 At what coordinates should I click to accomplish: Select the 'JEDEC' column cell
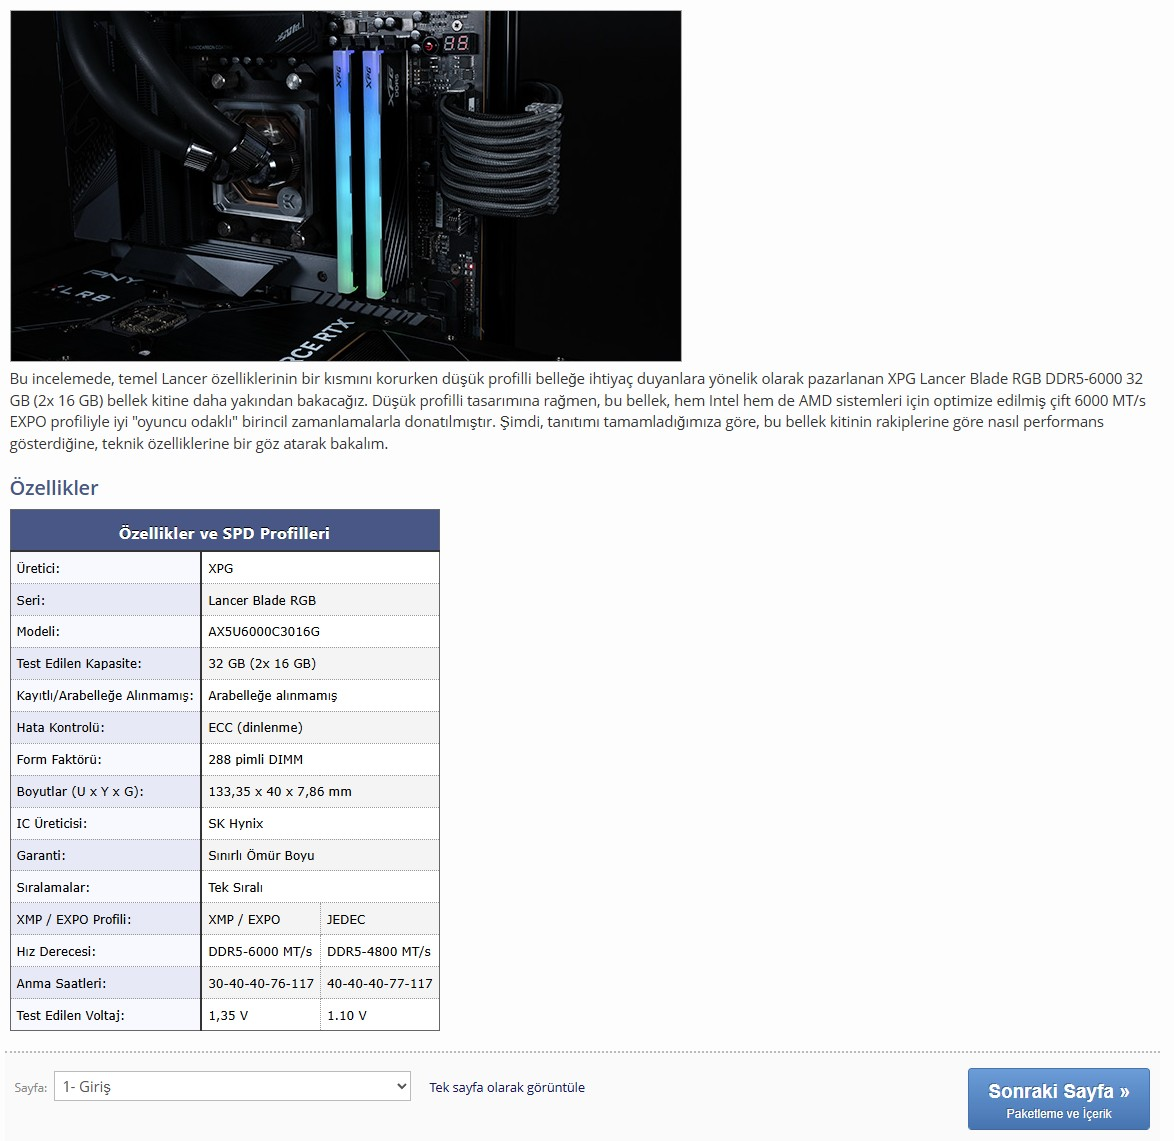point(380,919)
